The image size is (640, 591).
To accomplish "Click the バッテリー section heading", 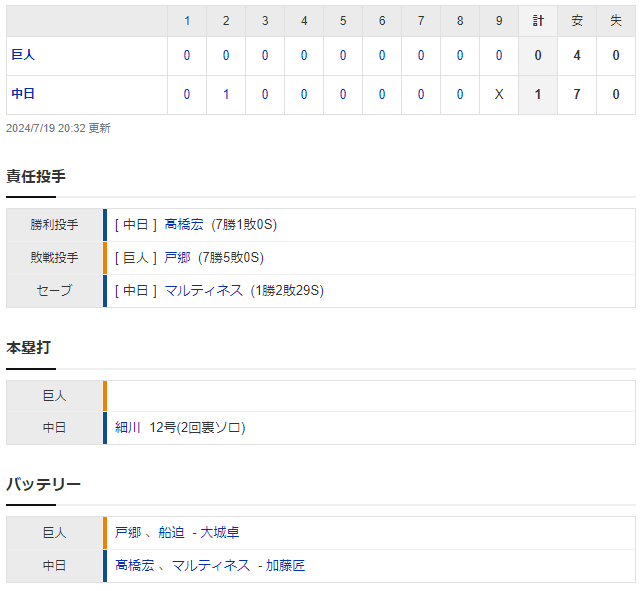I will (x=43, y=484).
